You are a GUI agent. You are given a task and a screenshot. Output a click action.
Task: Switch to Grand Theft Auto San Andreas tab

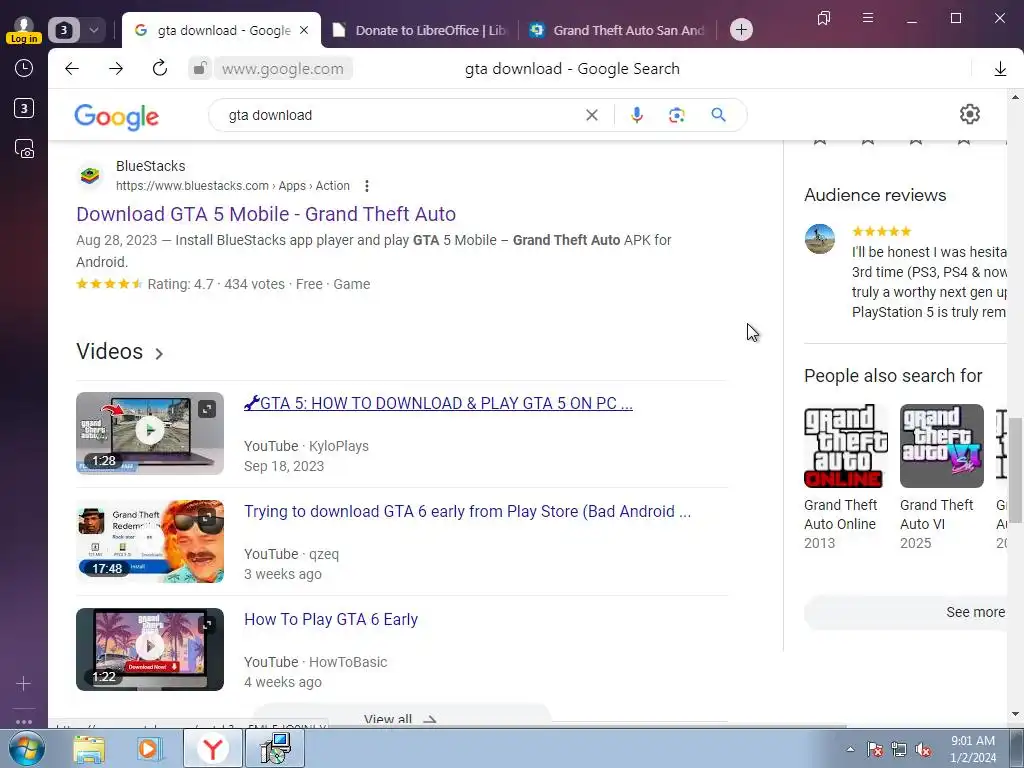(x=618, y=30)
